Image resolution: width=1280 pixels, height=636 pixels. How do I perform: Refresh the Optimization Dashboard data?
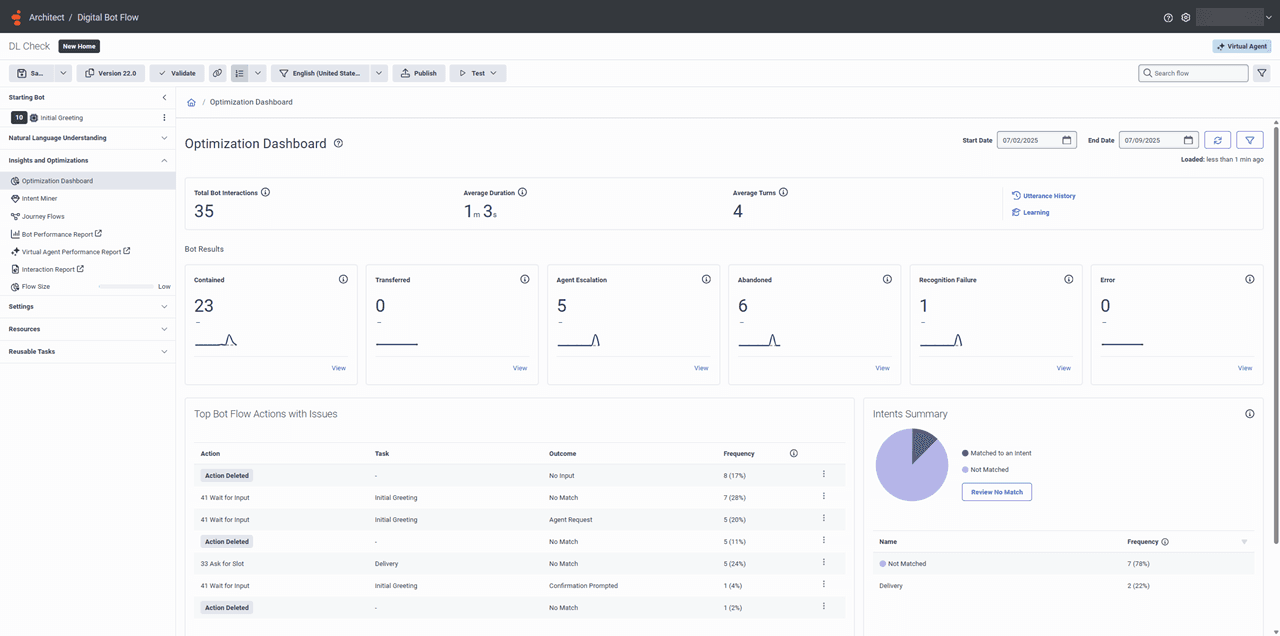[1217, 140]
